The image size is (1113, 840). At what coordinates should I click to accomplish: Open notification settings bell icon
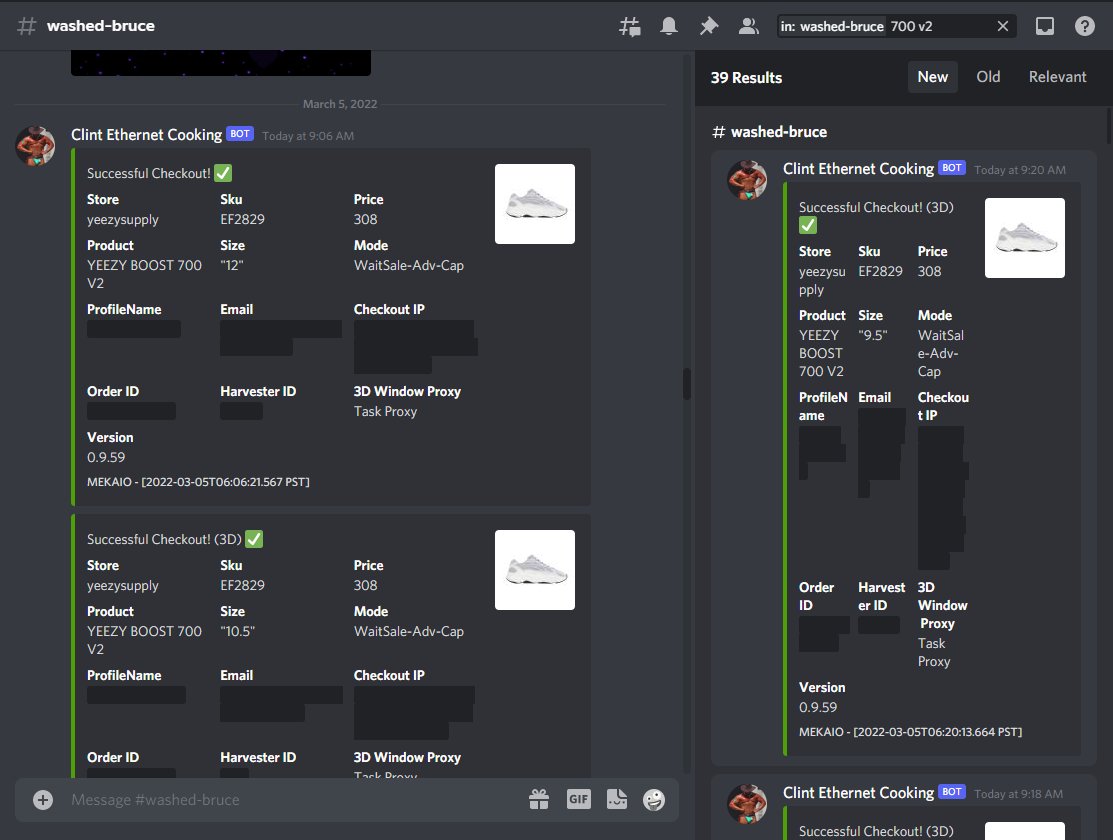tap(669, 26)
